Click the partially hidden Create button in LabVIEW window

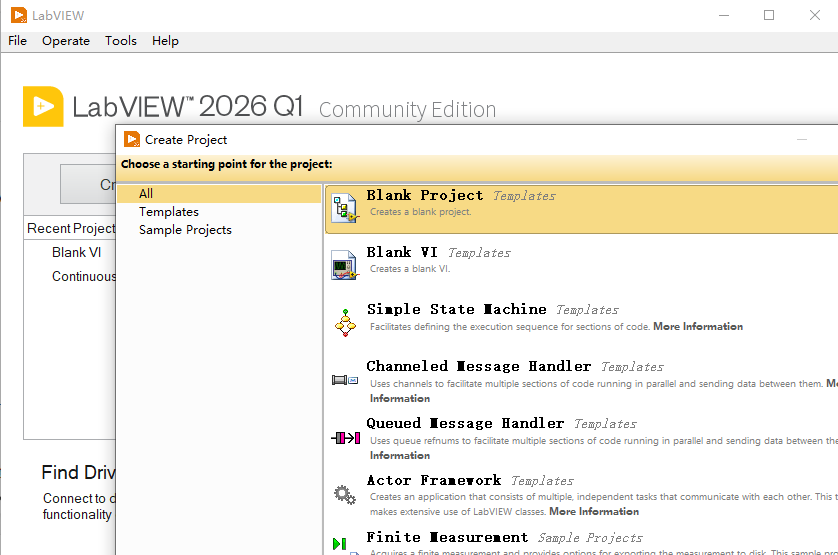click(x=88, y=184)
